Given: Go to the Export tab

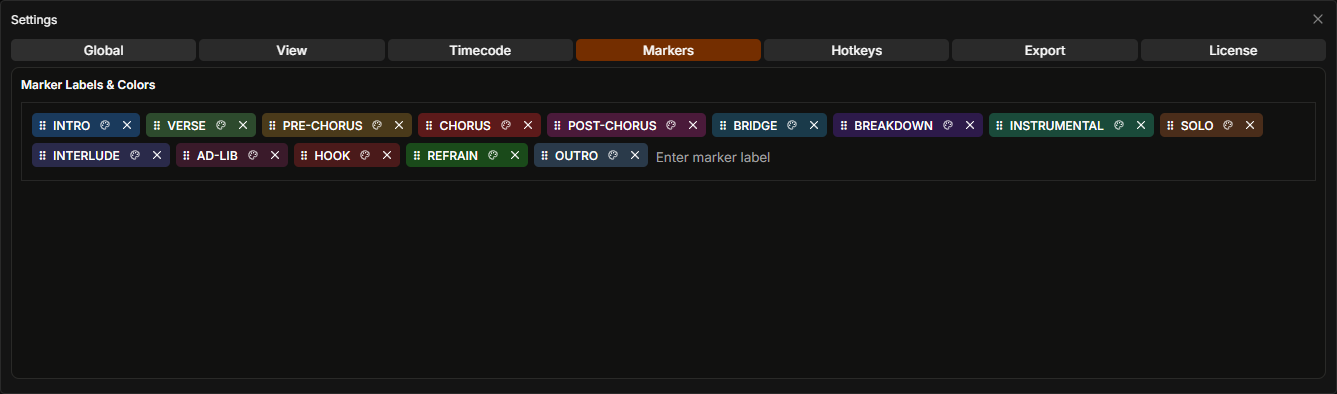Looking at the screenshot, I should [x=1045, y=50].
